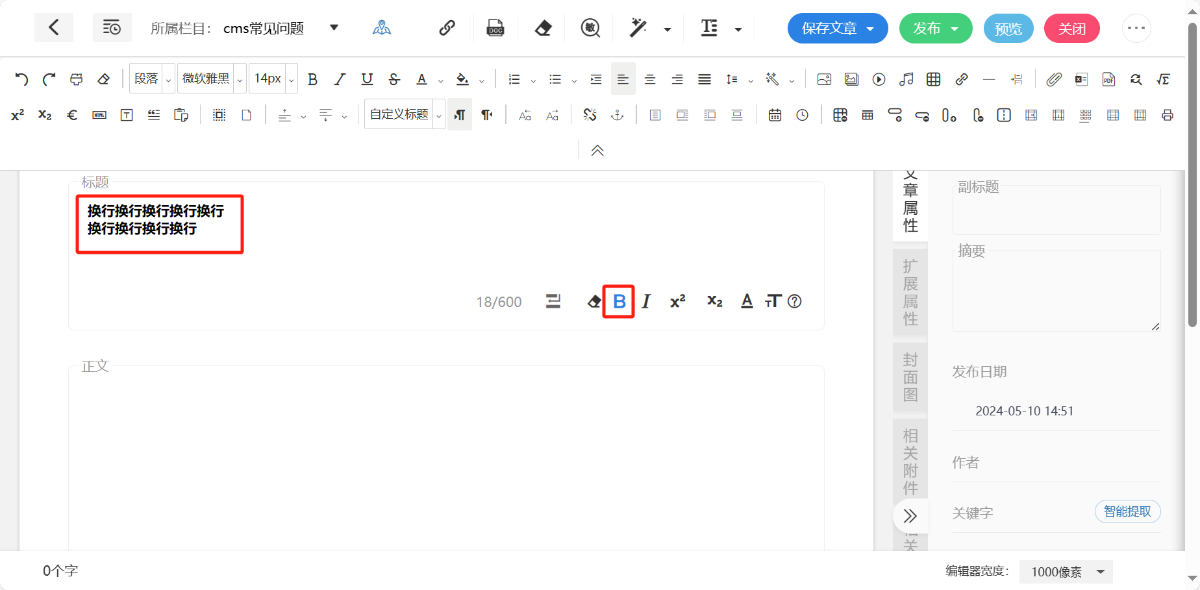This screenshot has height=590, width=1200.
Task: Toggle left text alignment in main toolbar
Action: [x=623, y=79]
